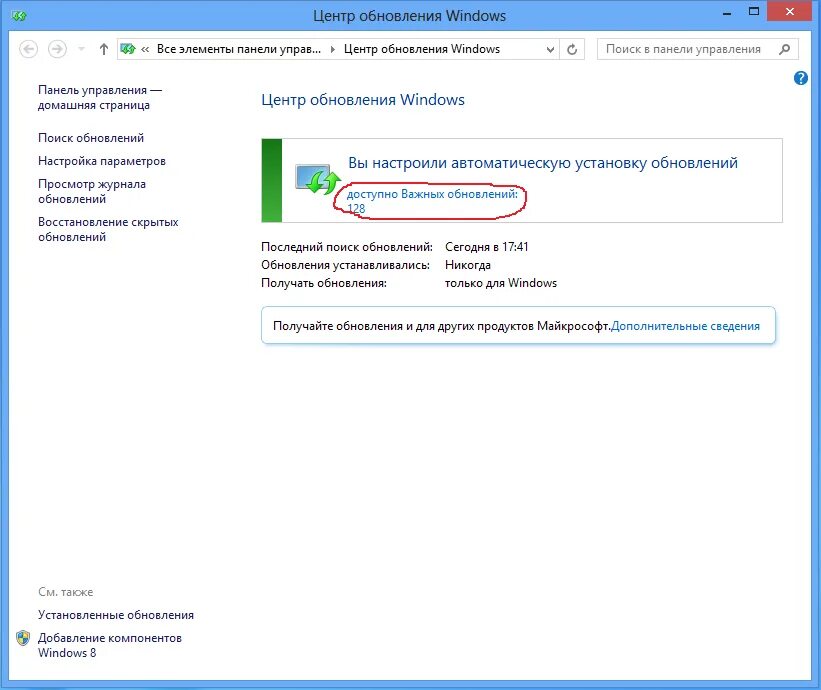Click the "Получать обновления:" label
Image resolution: width=821 pixels, height=690 pixels.
(324, 283)
